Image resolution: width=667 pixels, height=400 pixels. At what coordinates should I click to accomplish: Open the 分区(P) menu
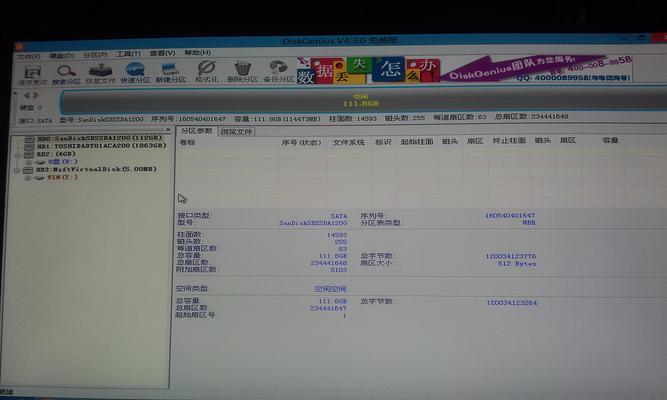pyautogui.click(x=95, y=55)
